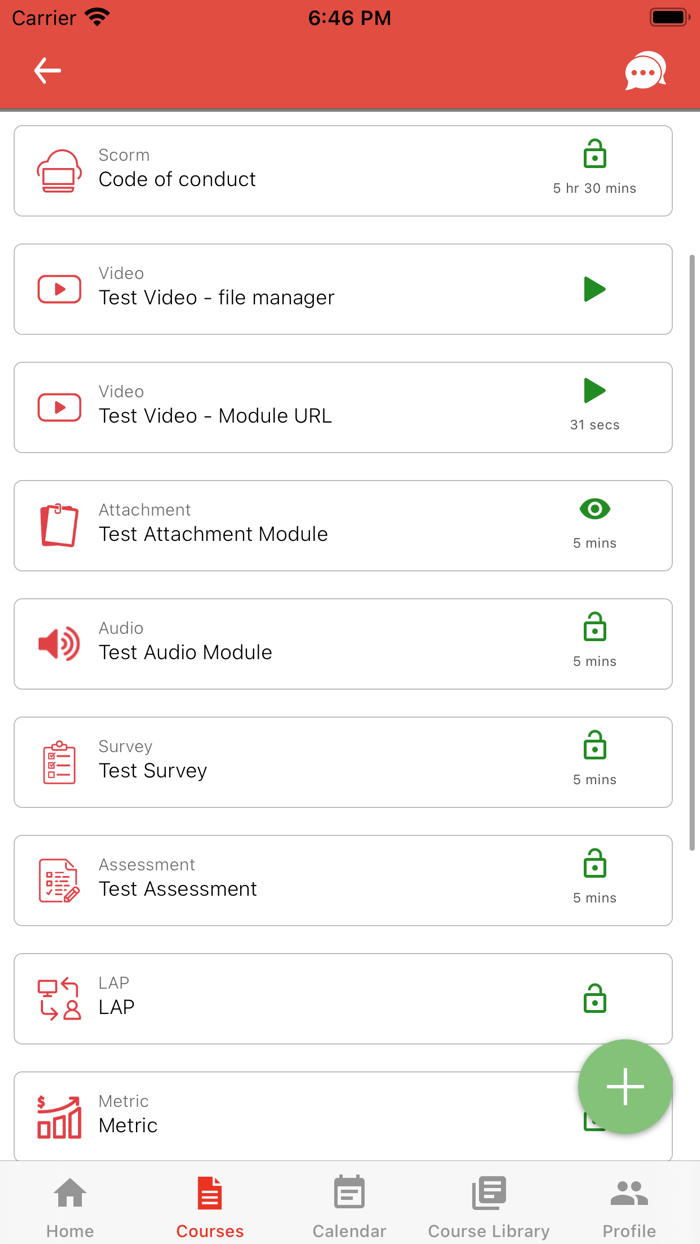Tap the 31 secs duration

pos(595,425)
